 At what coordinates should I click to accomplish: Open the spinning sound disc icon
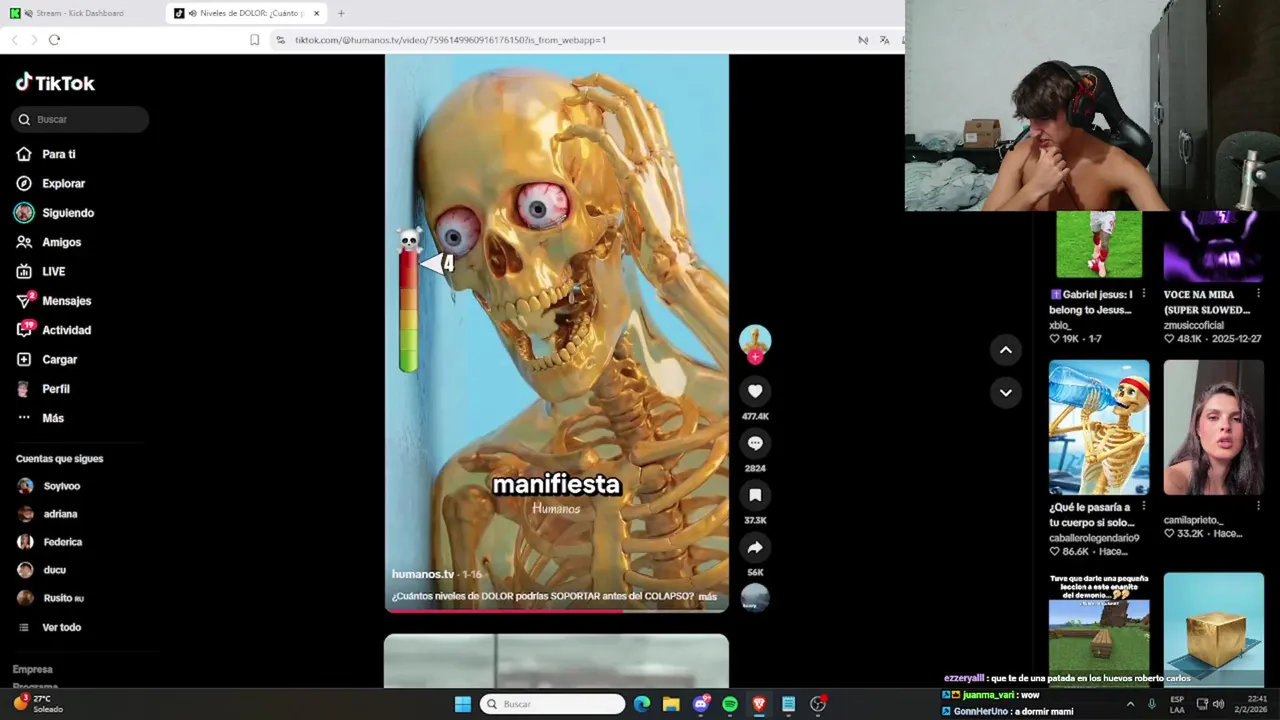[x=755, y=597]
